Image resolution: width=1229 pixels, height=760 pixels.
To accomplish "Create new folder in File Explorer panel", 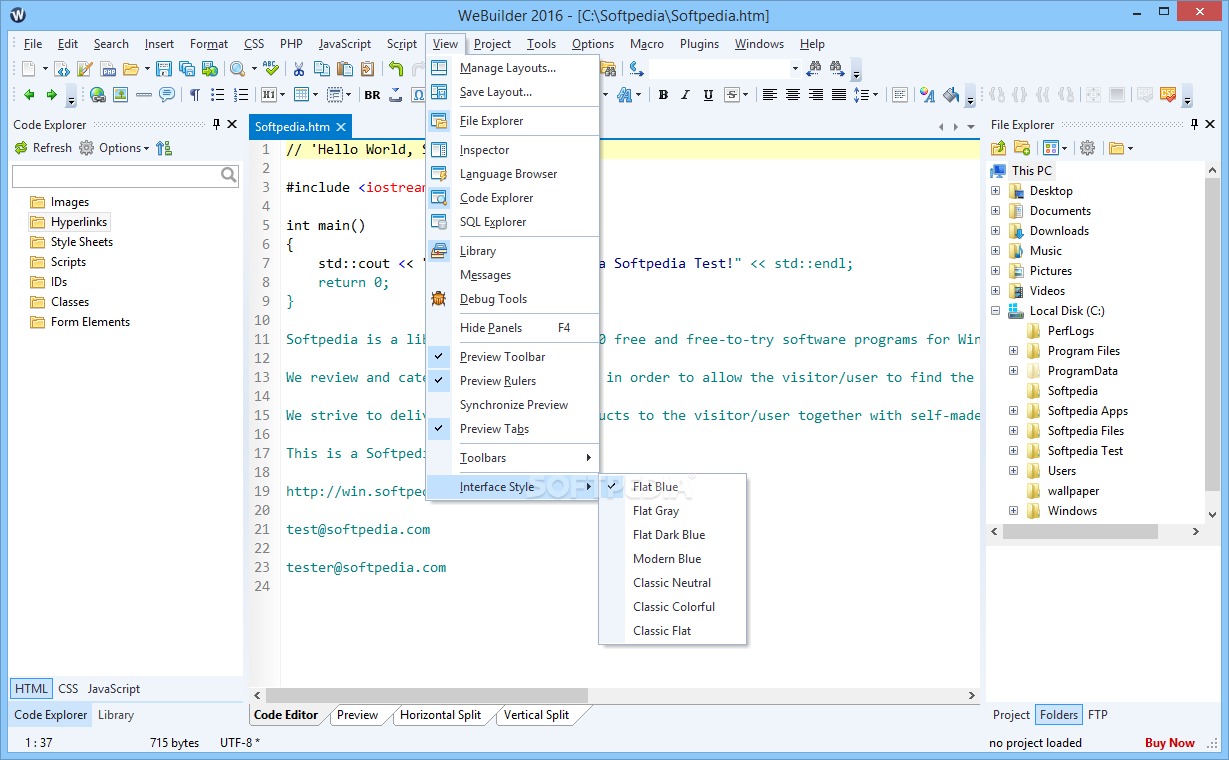I will pos(1021,148).
